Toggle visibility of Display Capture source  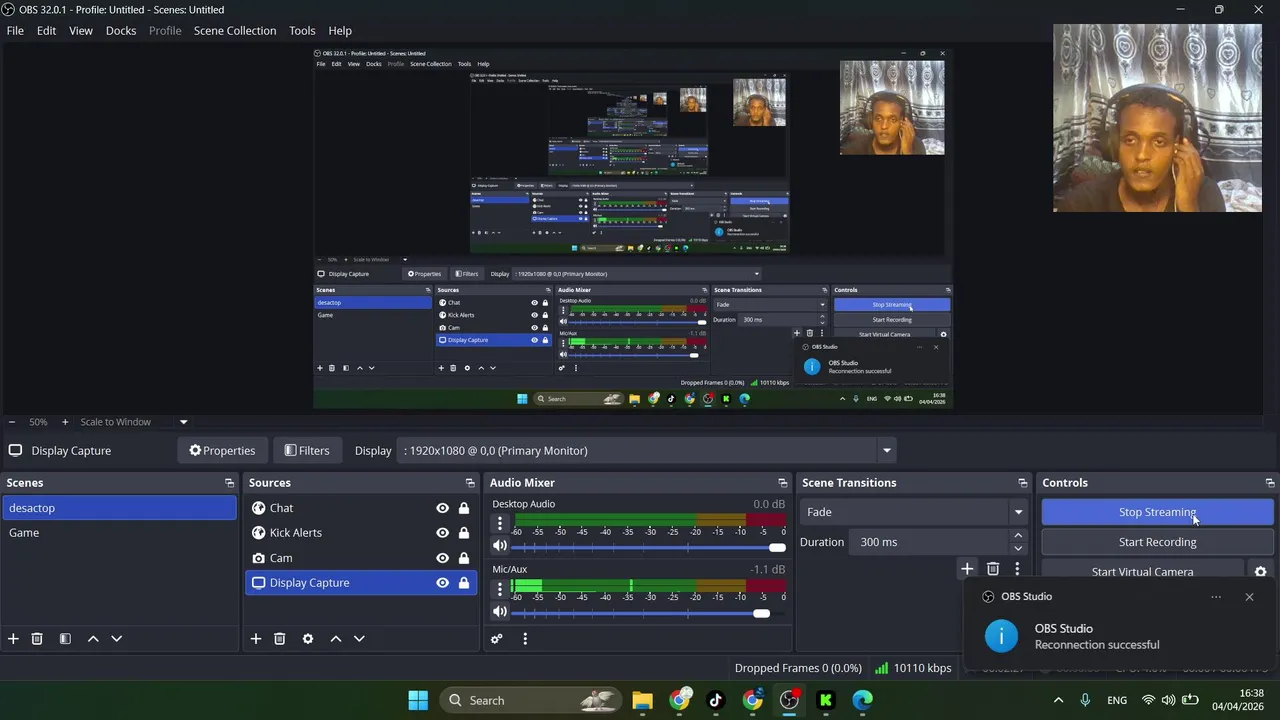tap(442, 583)
